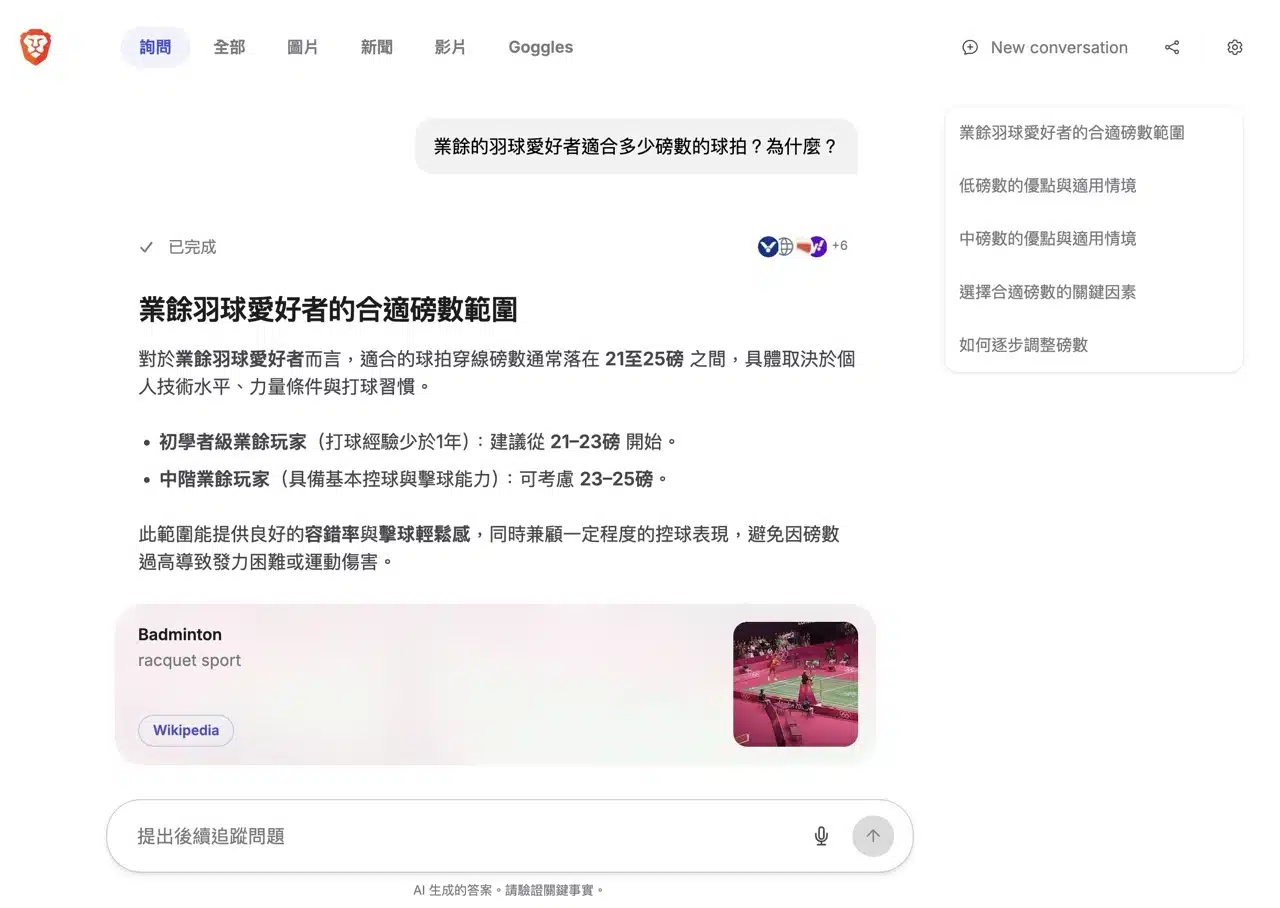Expand the +6 additional sources
The height and width of the screenshot is (908, 1280).
pyautogui.click(x=839, y=246)
